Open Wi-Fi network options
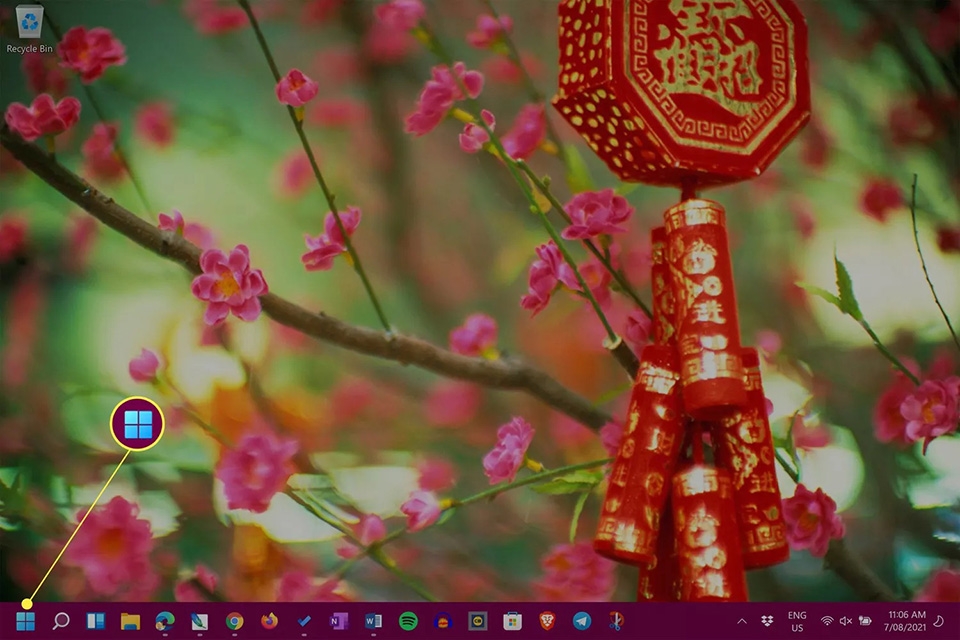Screen dimensions: 960x640 827,622
